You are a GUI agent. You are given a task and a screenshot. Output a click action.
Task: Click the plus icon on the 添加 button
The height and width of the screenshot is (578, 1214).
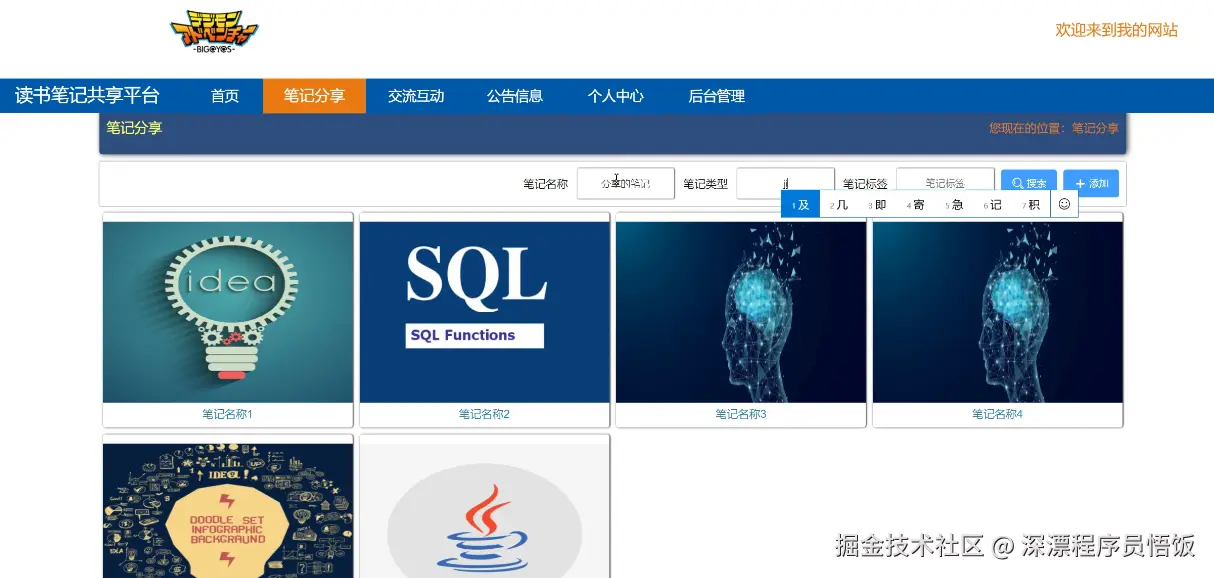tap(1078, 183)
